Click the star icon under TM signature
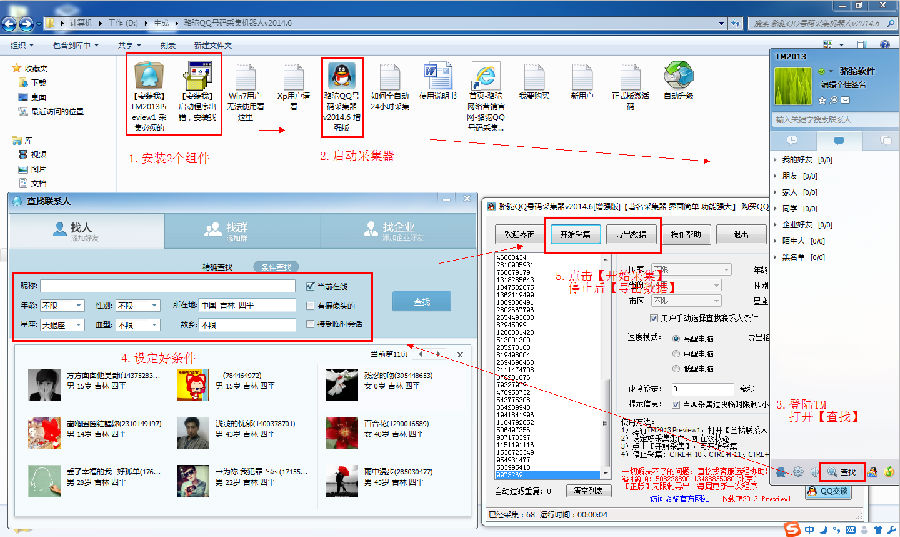 [822, 100]
